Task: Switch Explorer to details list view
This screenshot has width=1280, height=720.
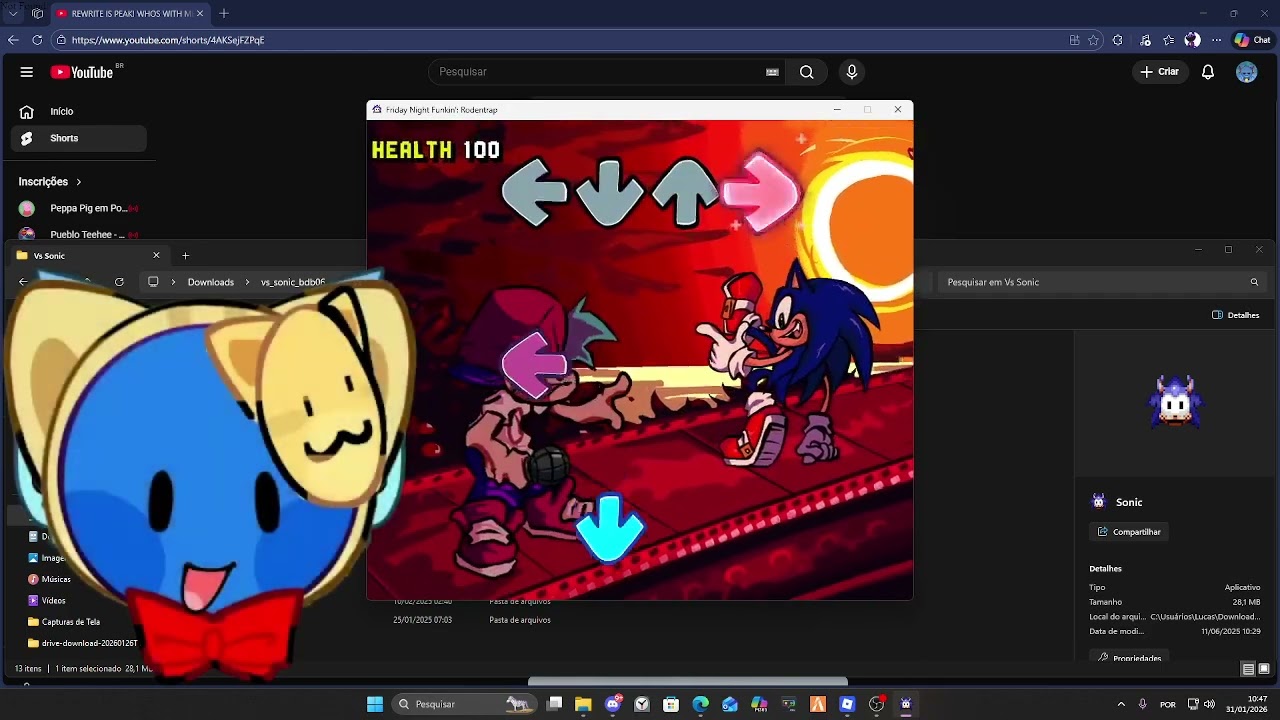Action: (x=1248, y=669)
